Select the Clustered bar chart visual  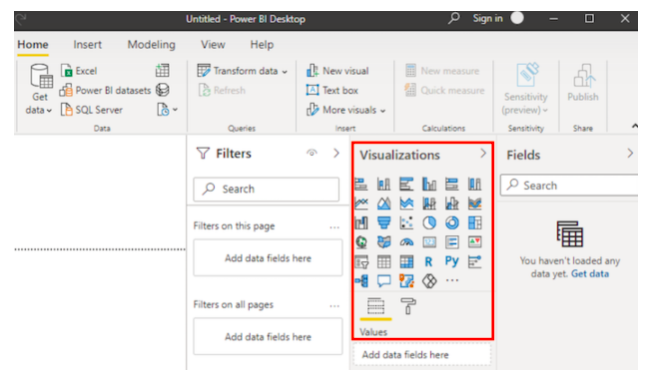coord(406,184)
